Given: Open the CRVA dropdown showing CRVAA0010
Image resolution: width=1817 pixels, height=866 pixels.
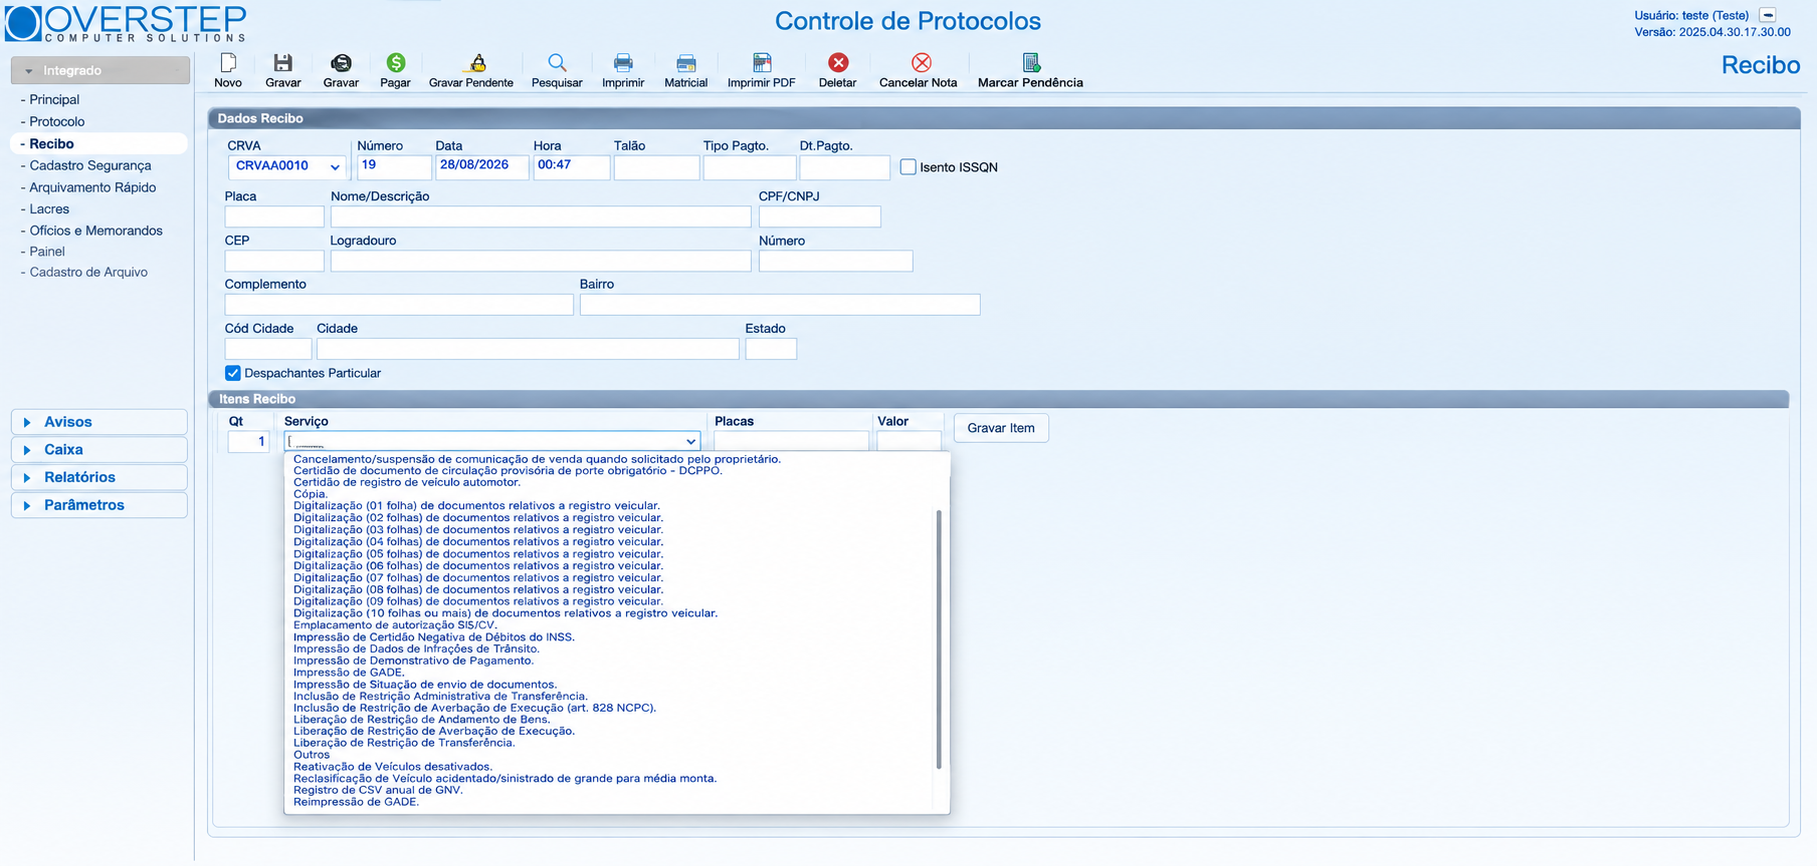Looking at the screenshot, I should (287, 167).
